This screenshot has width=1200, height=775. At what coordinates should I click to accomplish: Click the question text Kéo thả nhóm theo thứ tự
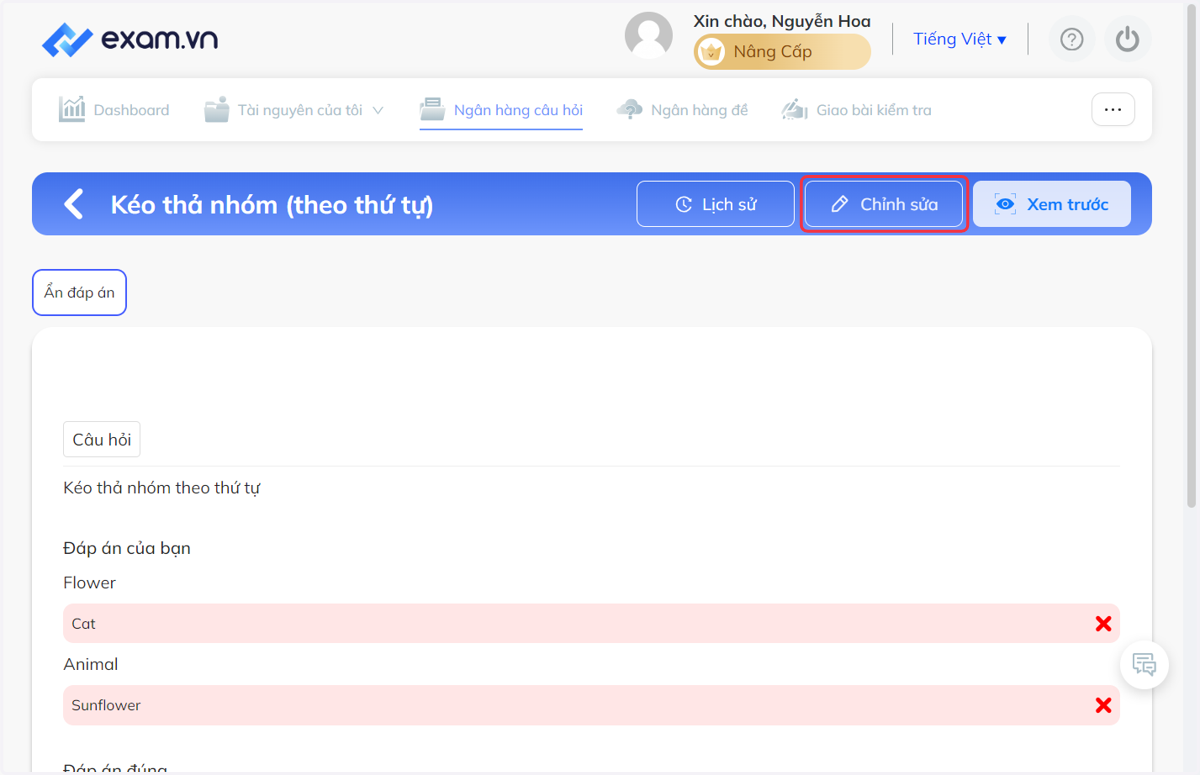pyautogui.click(x=162, y=488)
